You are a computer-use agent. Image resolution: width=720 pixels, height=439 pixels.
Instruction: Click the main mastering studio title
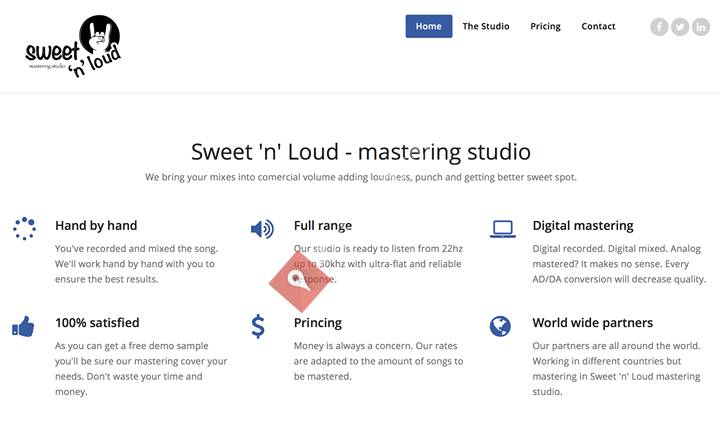click(x=360, y=152)
